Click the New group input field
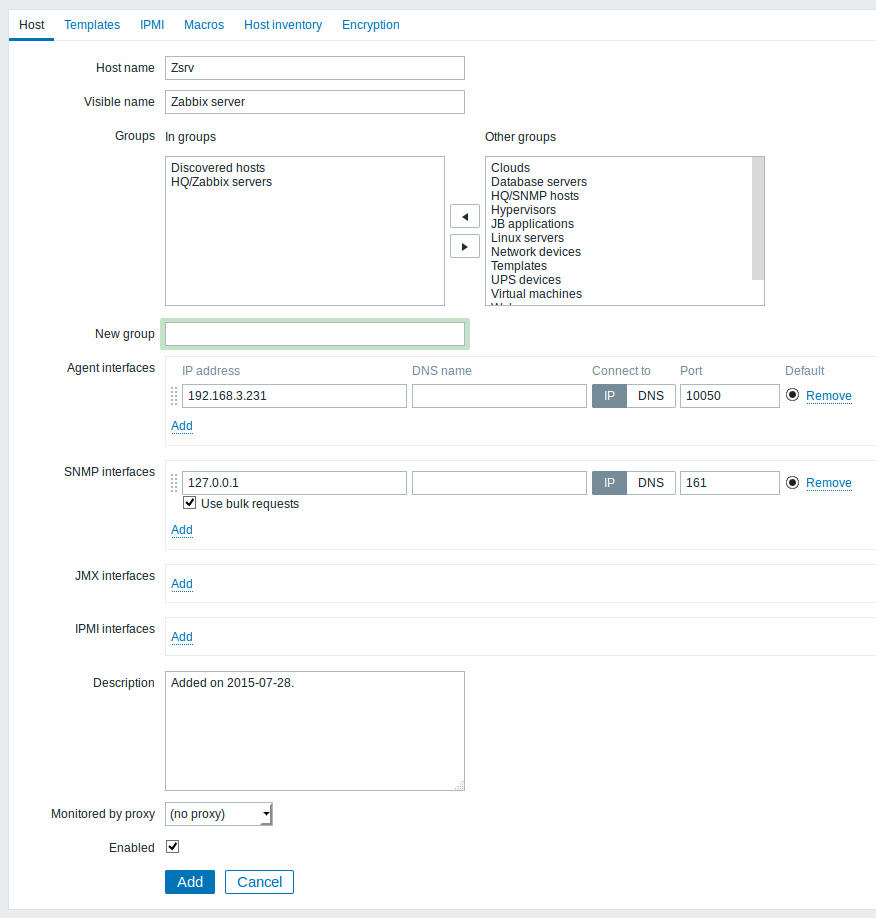Image resolution: width=876 pixels, height=918 pixels. [x=315, y=334]
